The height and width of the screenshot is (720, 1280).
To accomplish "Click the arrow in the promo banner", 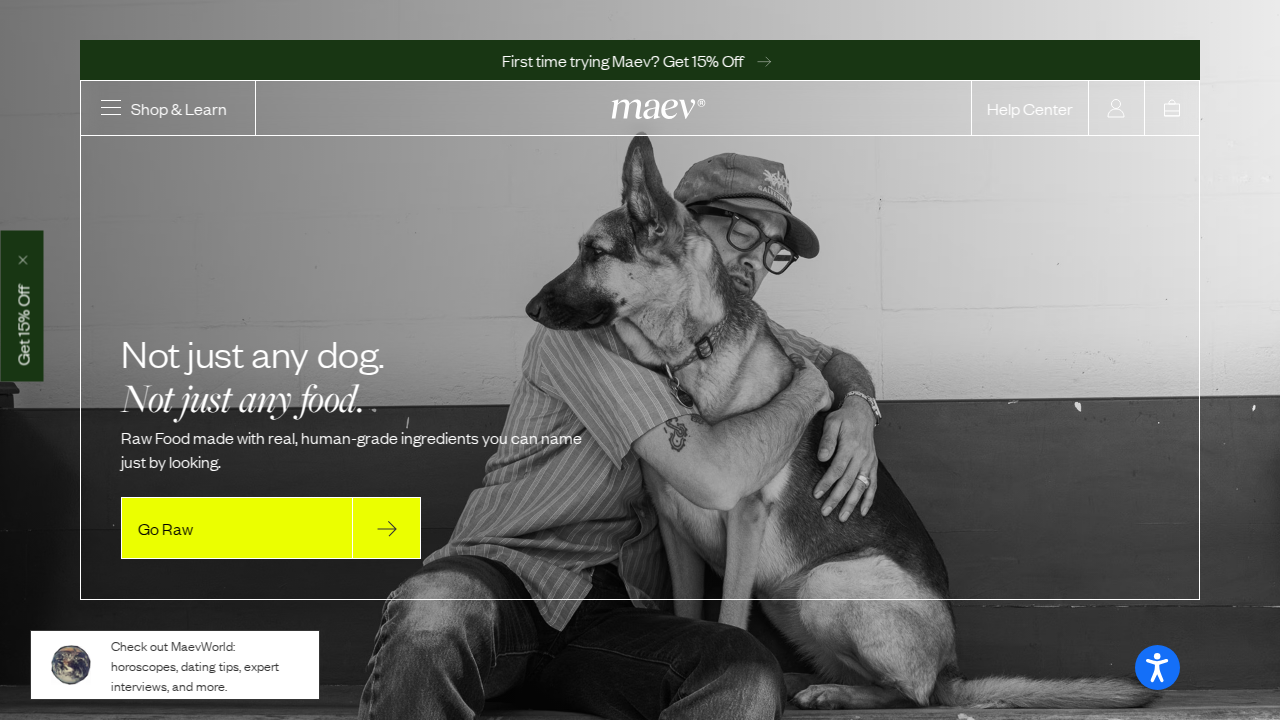I will [764, 61].
